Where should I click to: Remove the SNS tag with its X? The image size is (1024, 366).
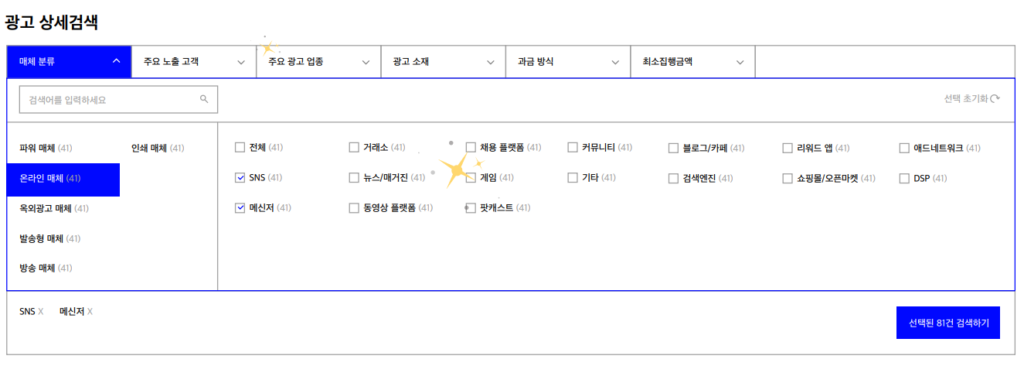coord(40,312)
